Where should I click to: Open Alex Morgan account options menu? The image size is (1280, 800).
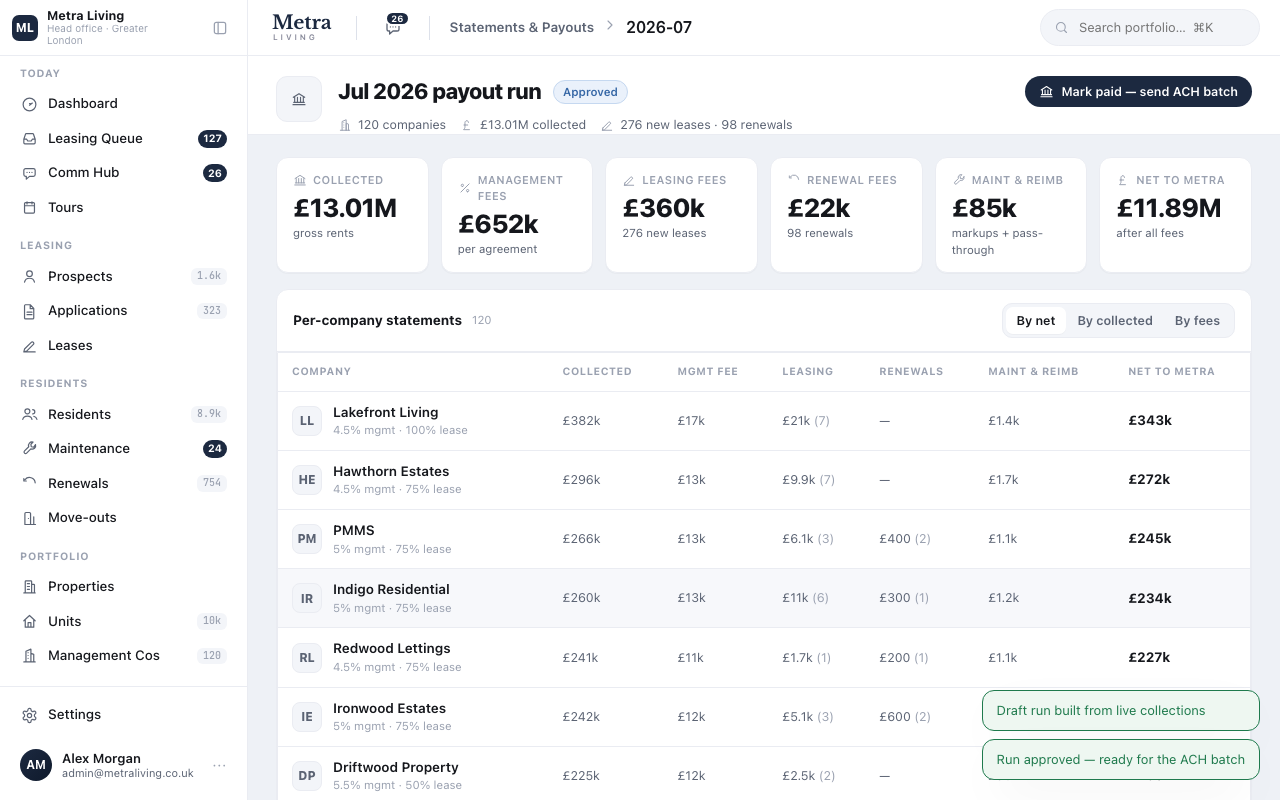pyautogui.click(x=219, y=766)
